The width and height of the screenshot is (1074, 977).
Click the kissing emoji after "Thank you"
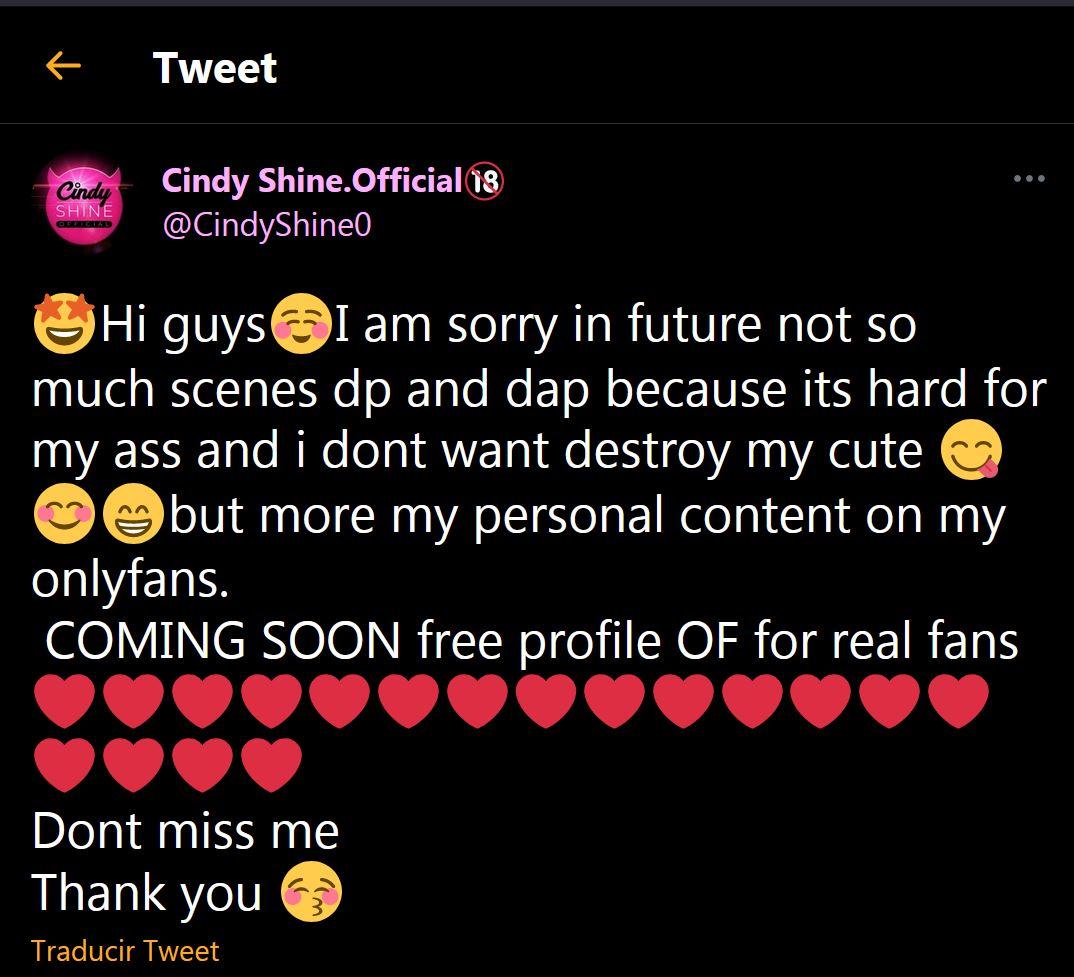tap(312, 893)
